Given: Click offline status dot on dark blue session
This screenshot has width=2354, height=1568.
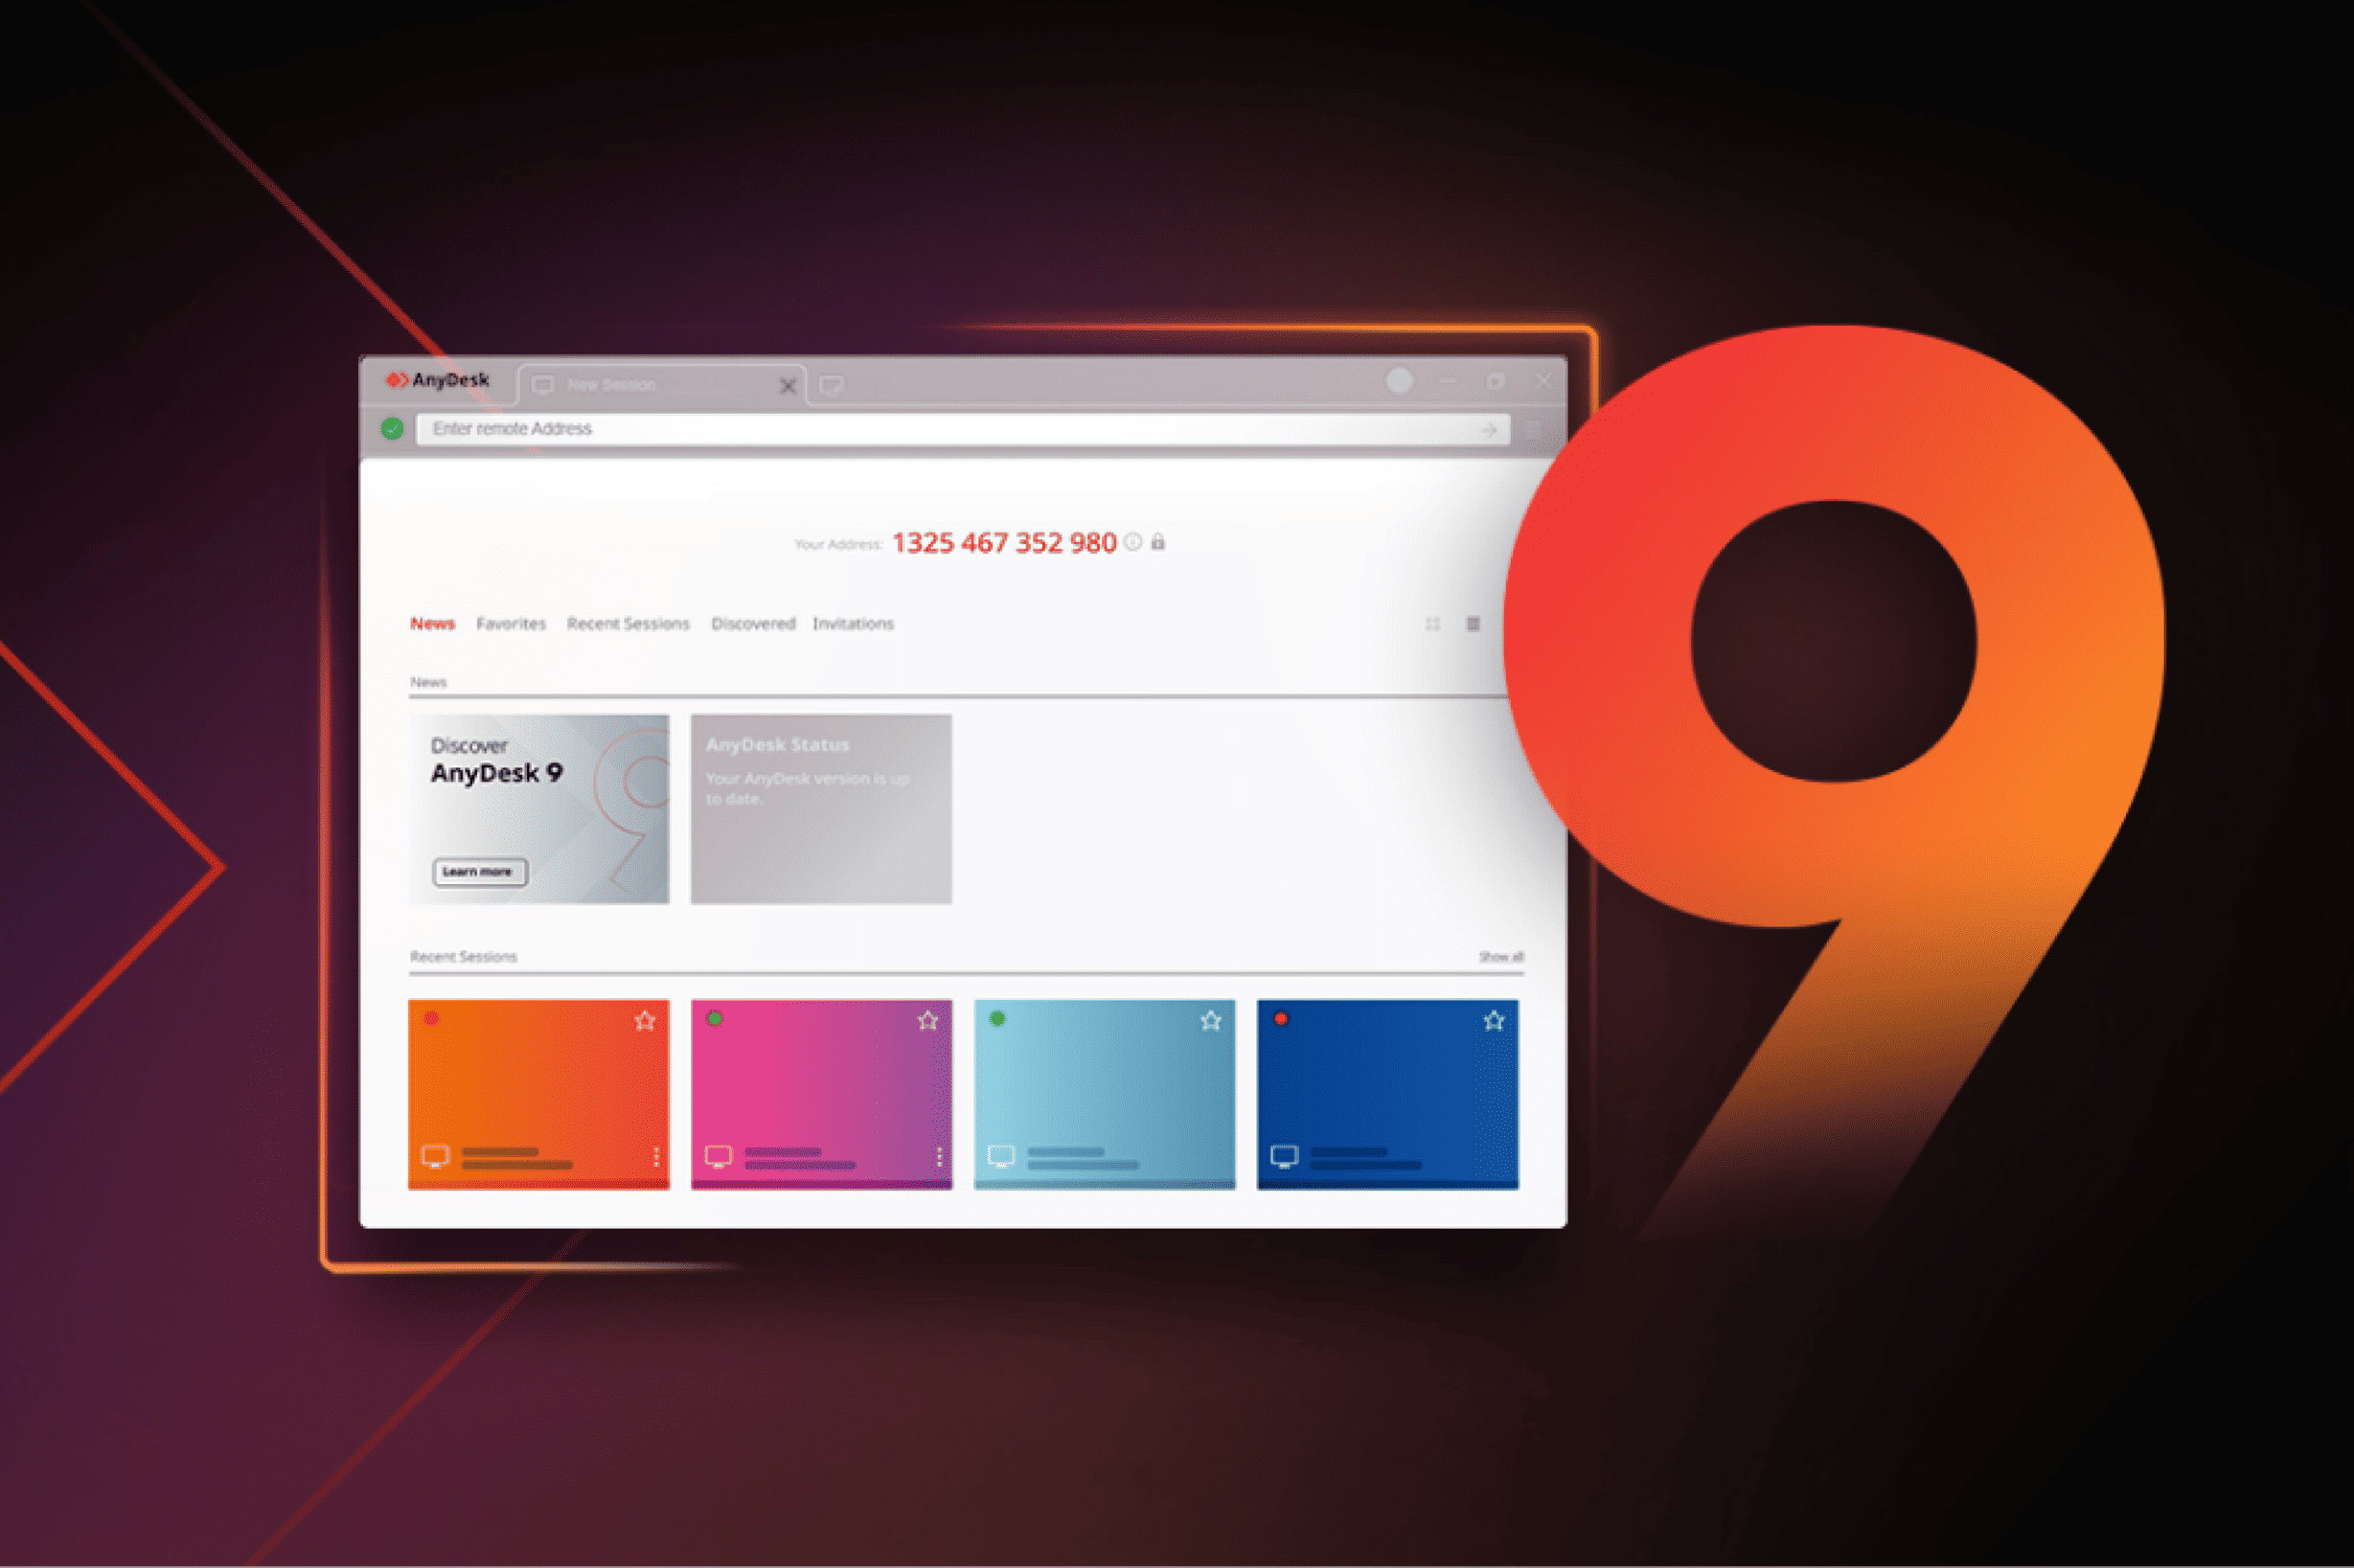Looking at the screenshot, I should pyautogui.click(x=1280, y=1018).
